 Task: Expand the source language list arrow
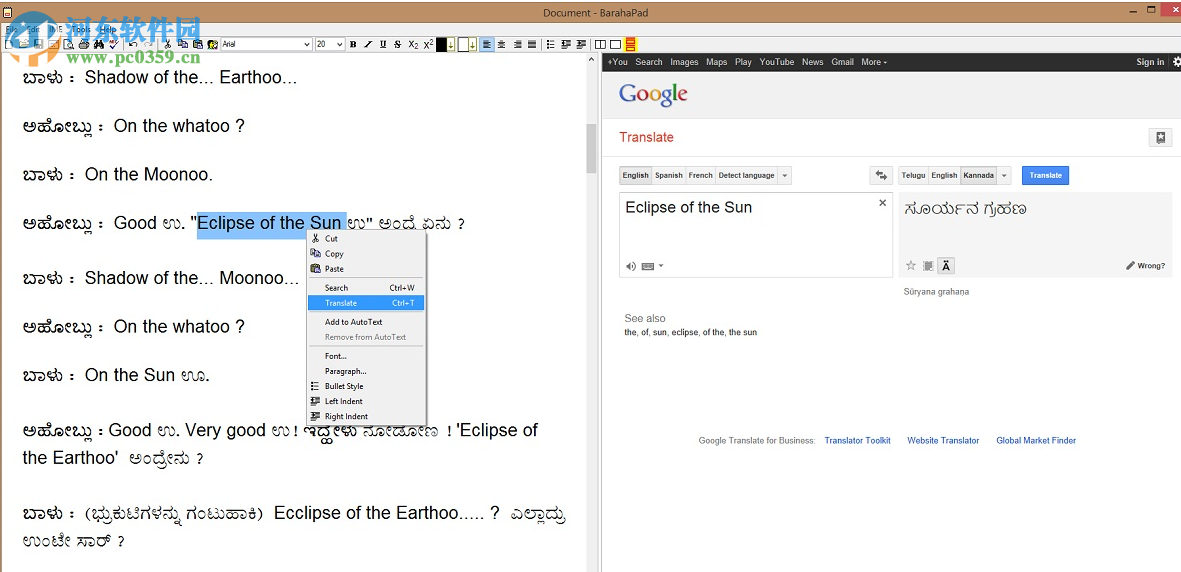point(785,176)
